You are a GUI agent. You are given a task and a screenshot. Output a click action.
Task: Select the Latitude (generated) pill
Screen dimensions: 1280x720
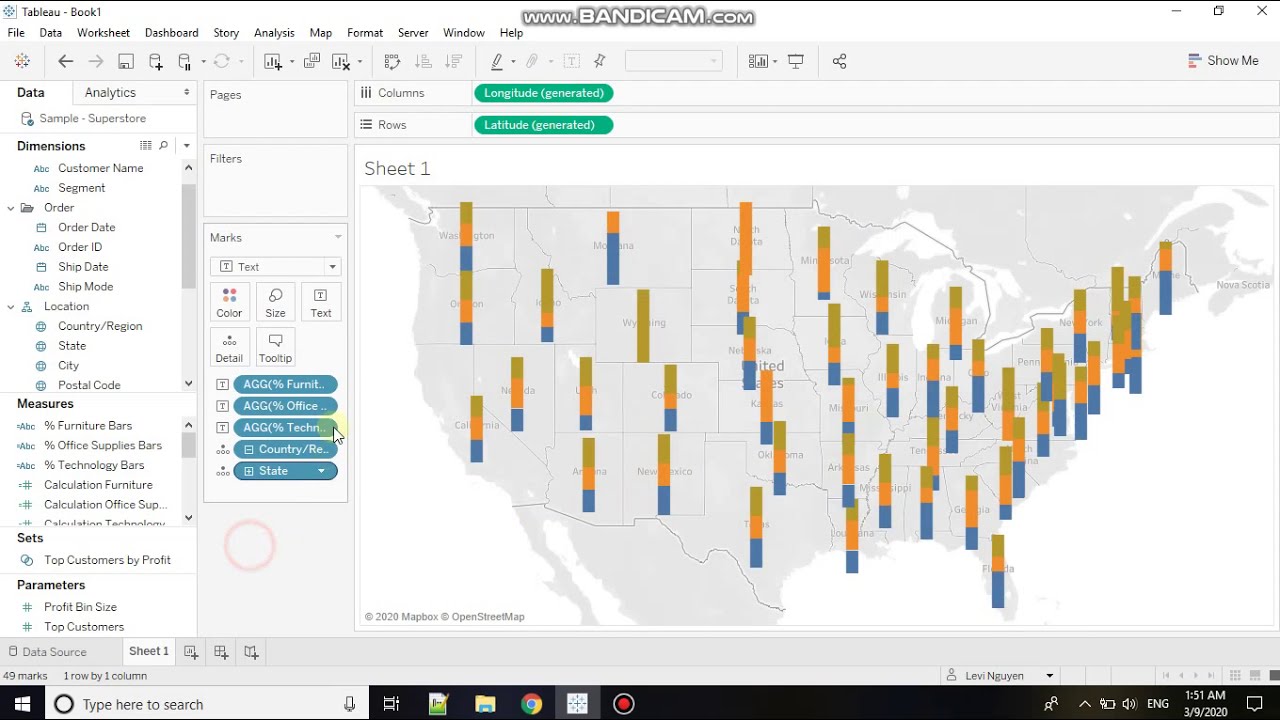543,125
